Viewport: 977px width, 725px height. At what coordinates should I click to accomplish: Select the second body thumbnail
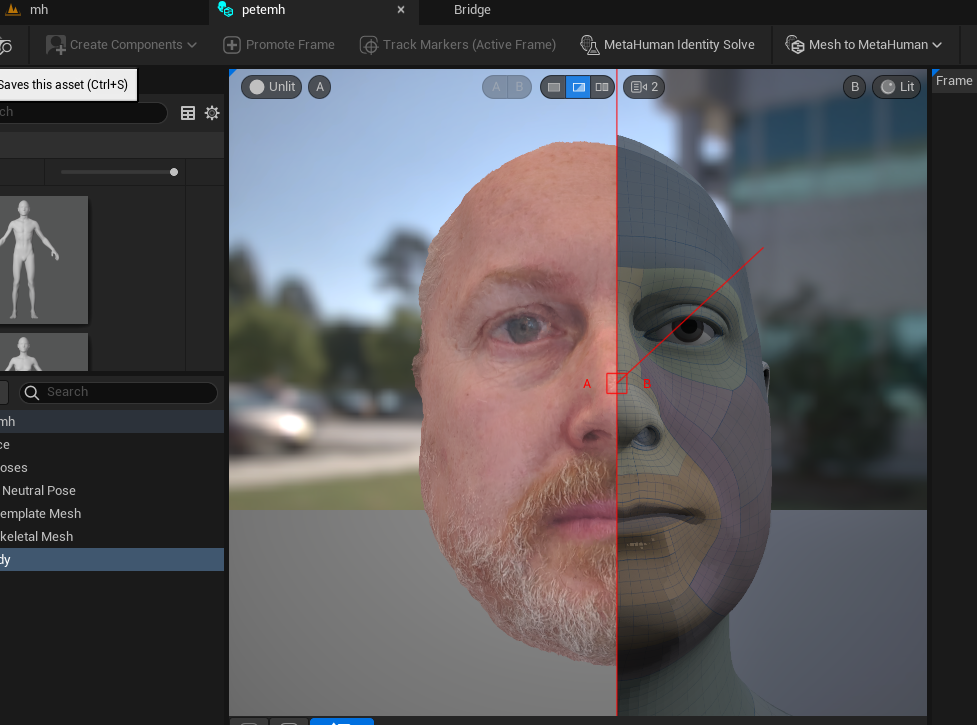pos(43,352)
